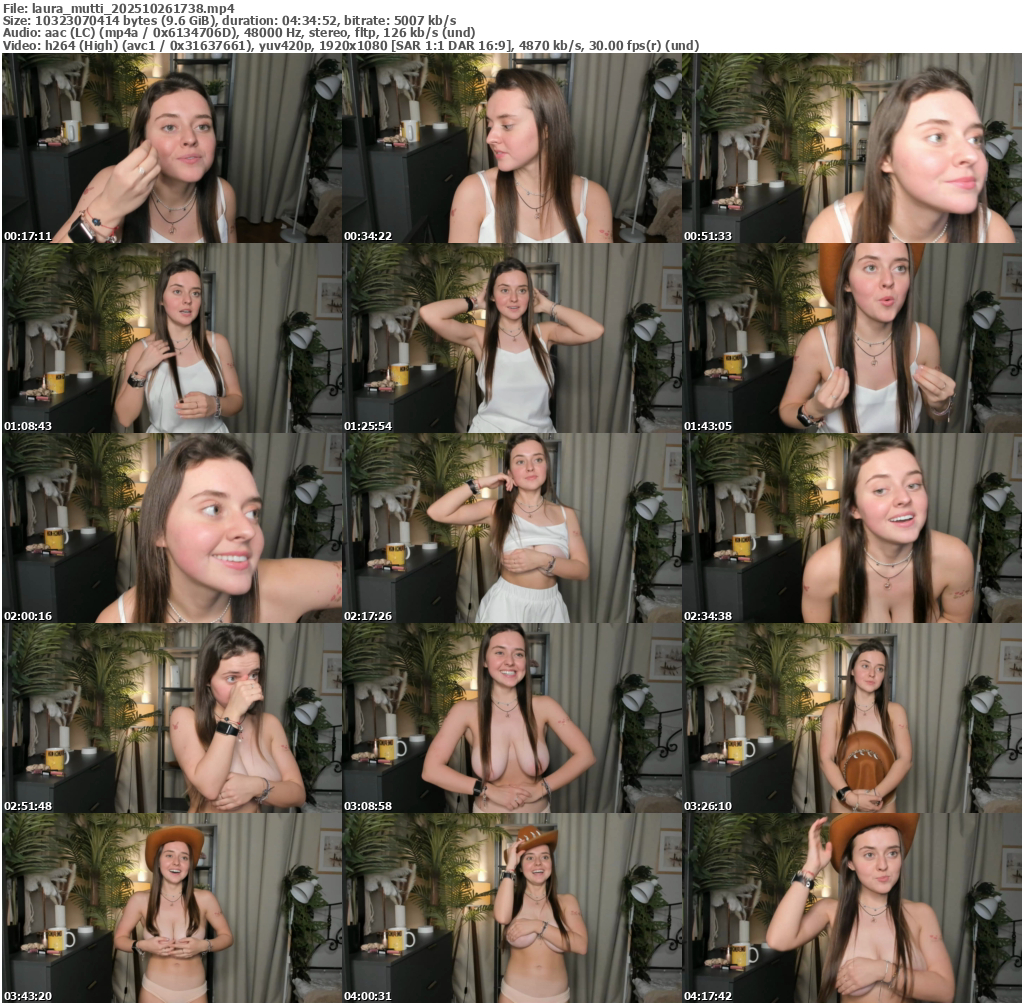Screen dimensions: 1024x1003
Task: Open the frame at 01:08:43
Action: point(172,338)
